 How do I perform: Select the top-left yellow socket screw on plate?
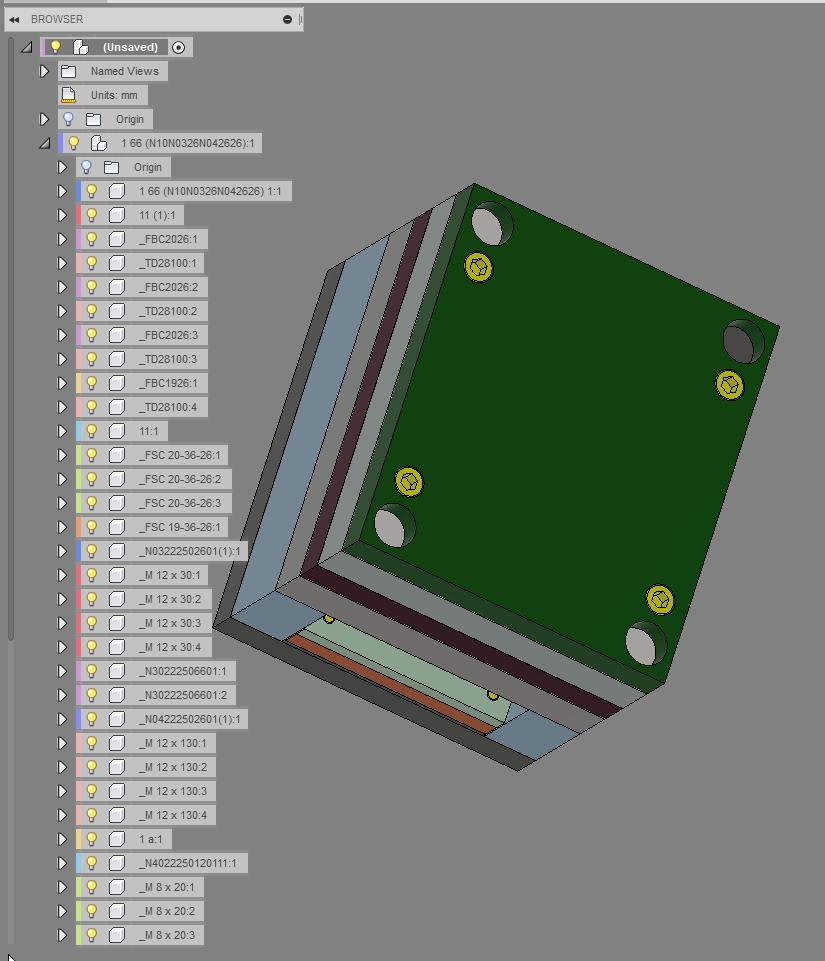[479, 267]
